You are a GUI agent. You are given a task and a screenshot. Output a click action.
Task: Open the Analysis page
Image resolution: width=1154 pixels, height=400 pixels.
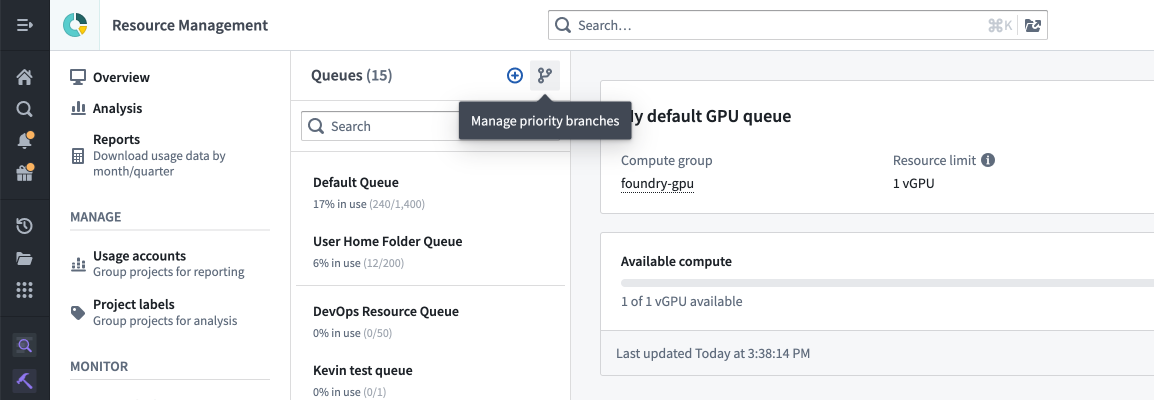tap(118, 108)
